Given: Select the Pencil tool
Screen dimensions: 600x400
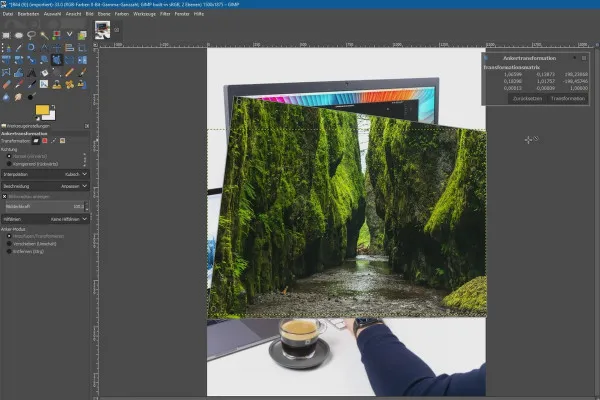Looking at the screenshot, I should (x=69, y=72).
